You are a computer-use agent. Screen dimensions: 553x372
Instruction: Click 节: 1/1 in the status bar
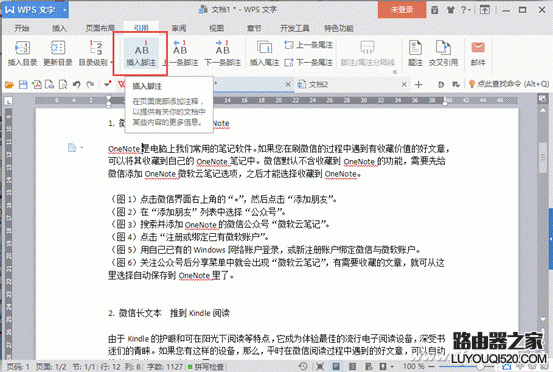coord(83,367)
